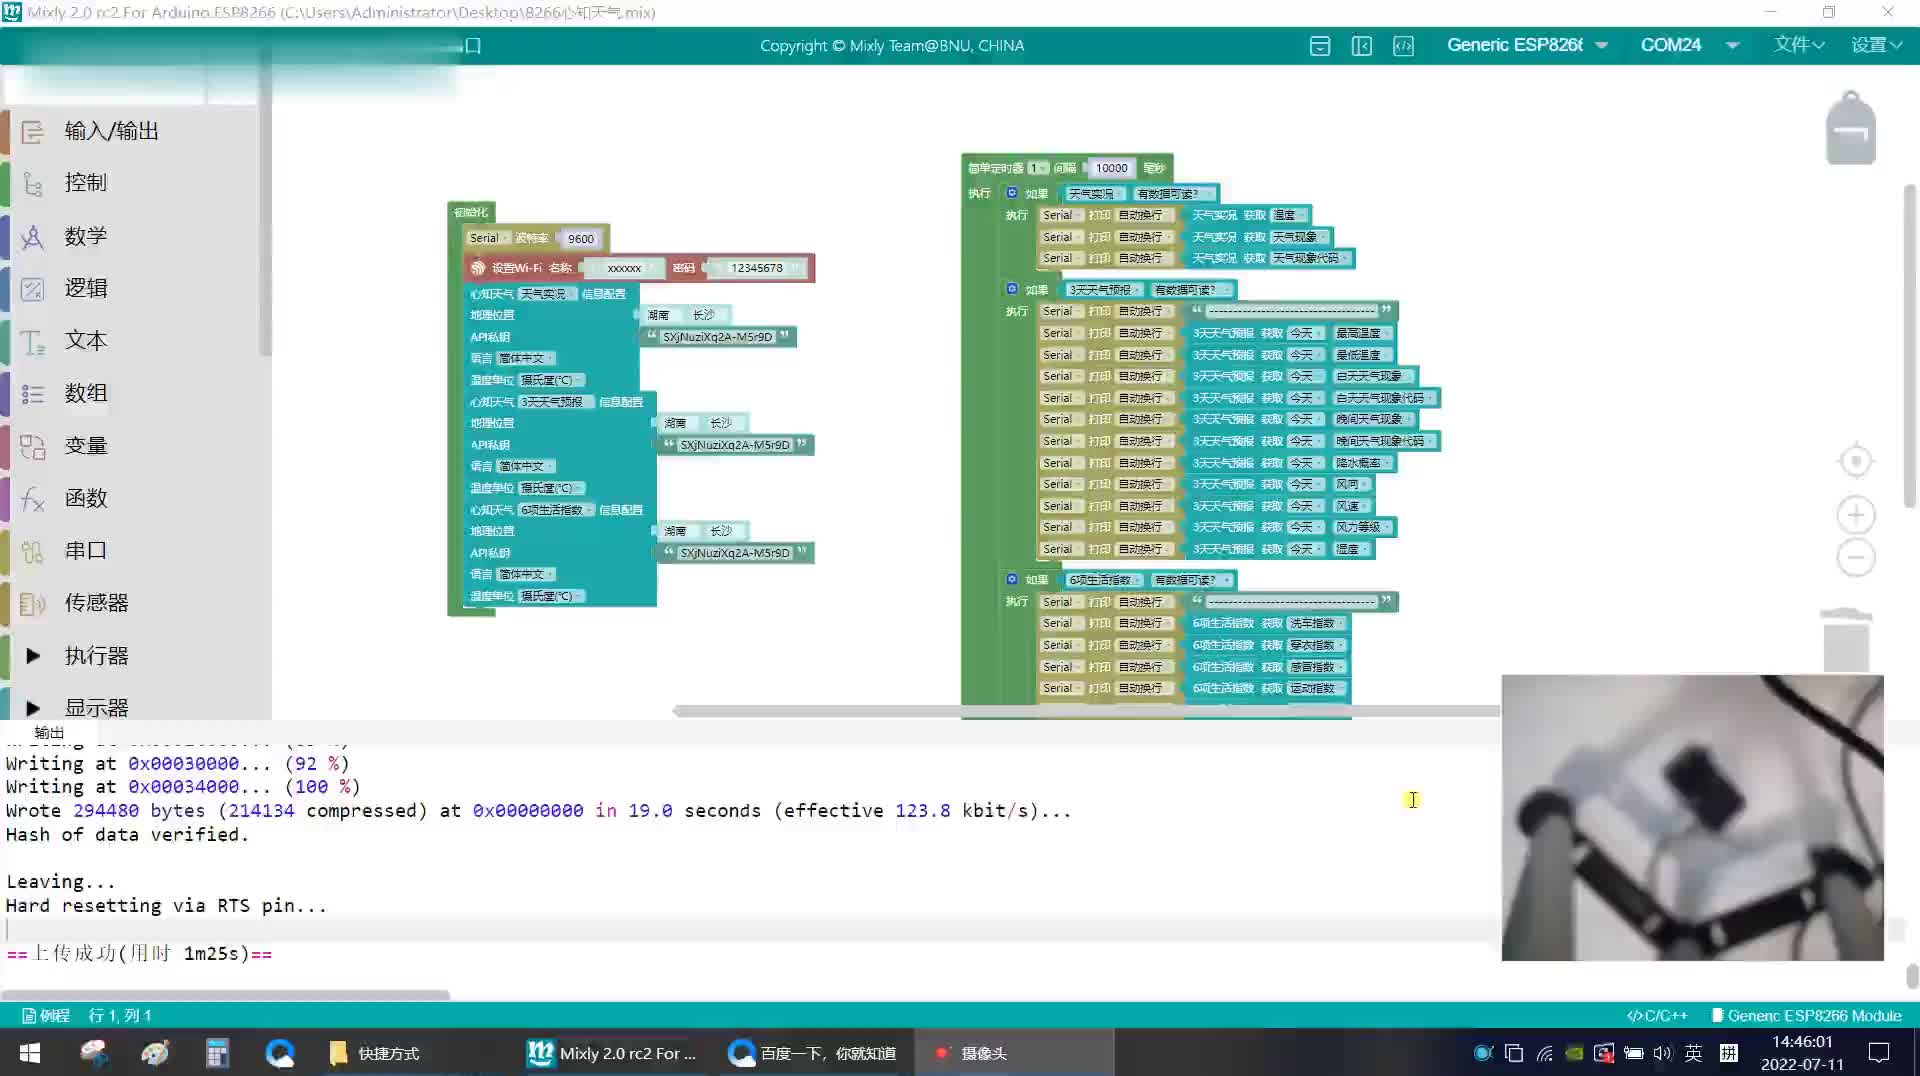Switch to code view icon
Viewport: 1920px width, 1076px height.
click(1404, 46)
